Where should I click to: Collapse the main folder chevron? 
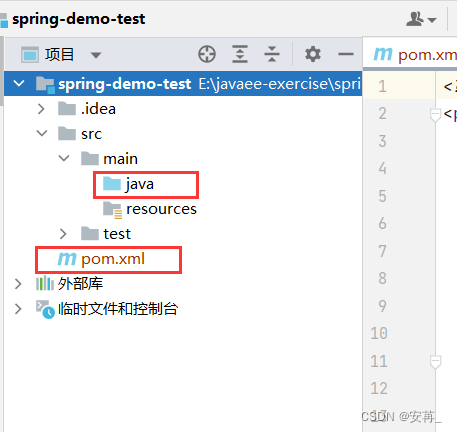pos(64,158)
